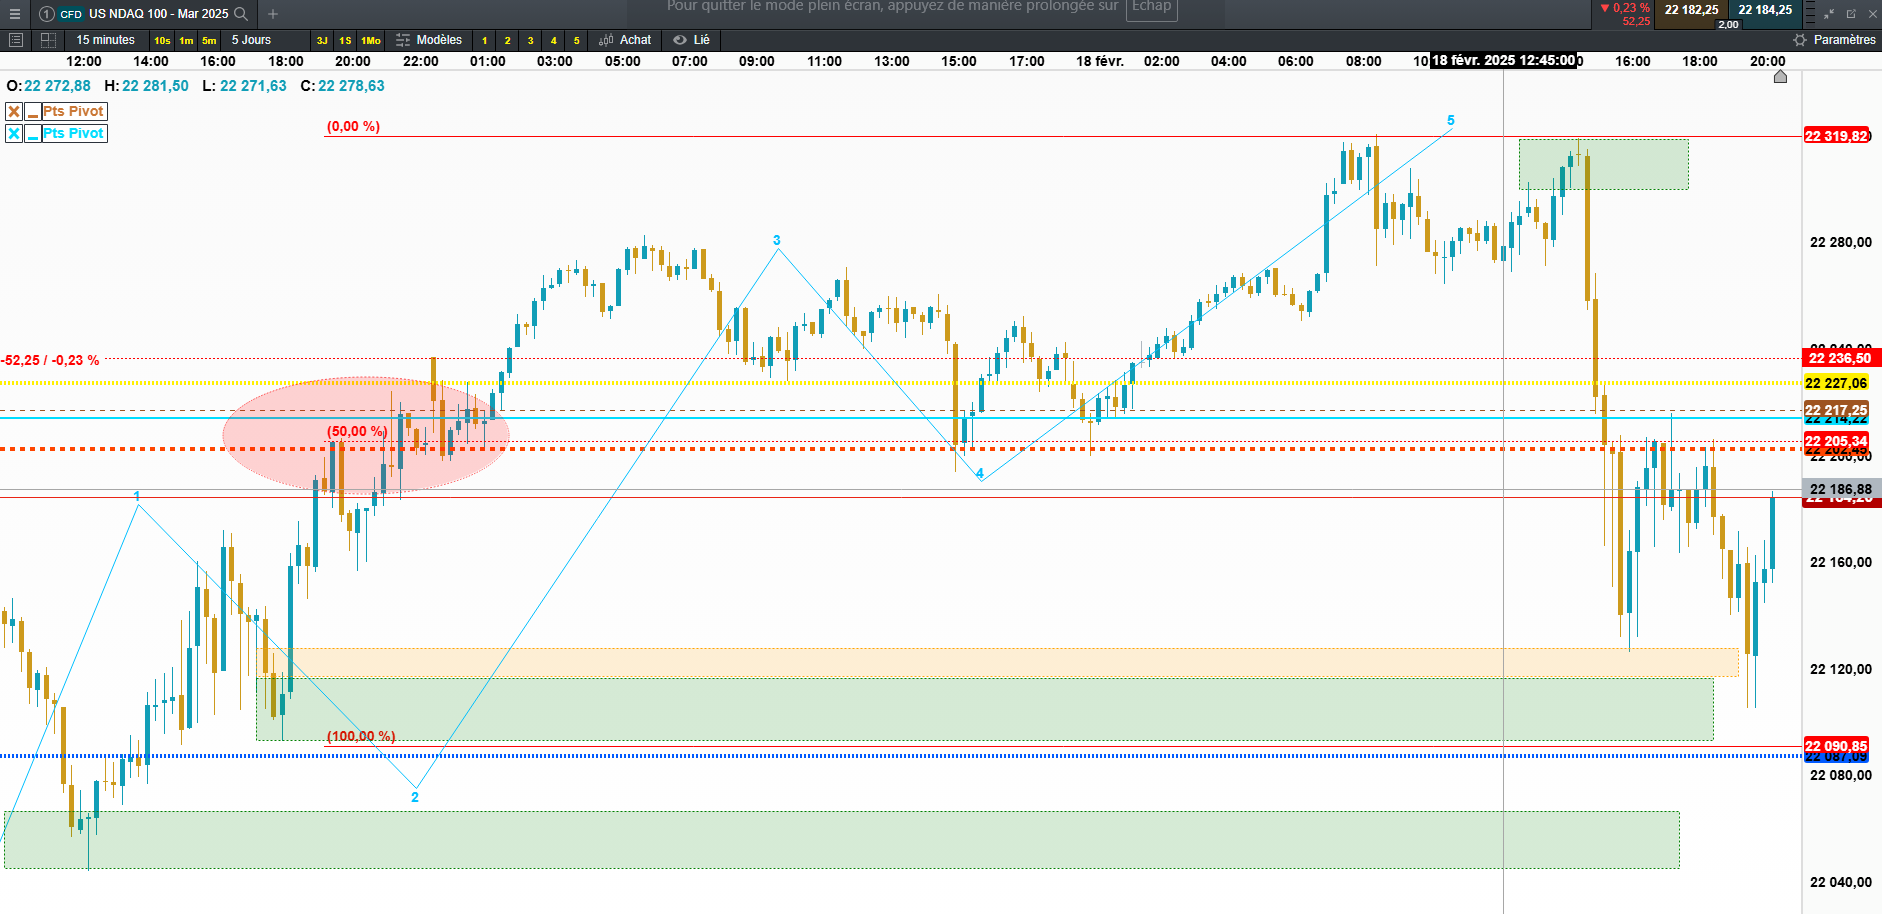This screenshot has width=1882, height=914.
Task: Click the Paramètres gear icon
Action: point(1800,40)
